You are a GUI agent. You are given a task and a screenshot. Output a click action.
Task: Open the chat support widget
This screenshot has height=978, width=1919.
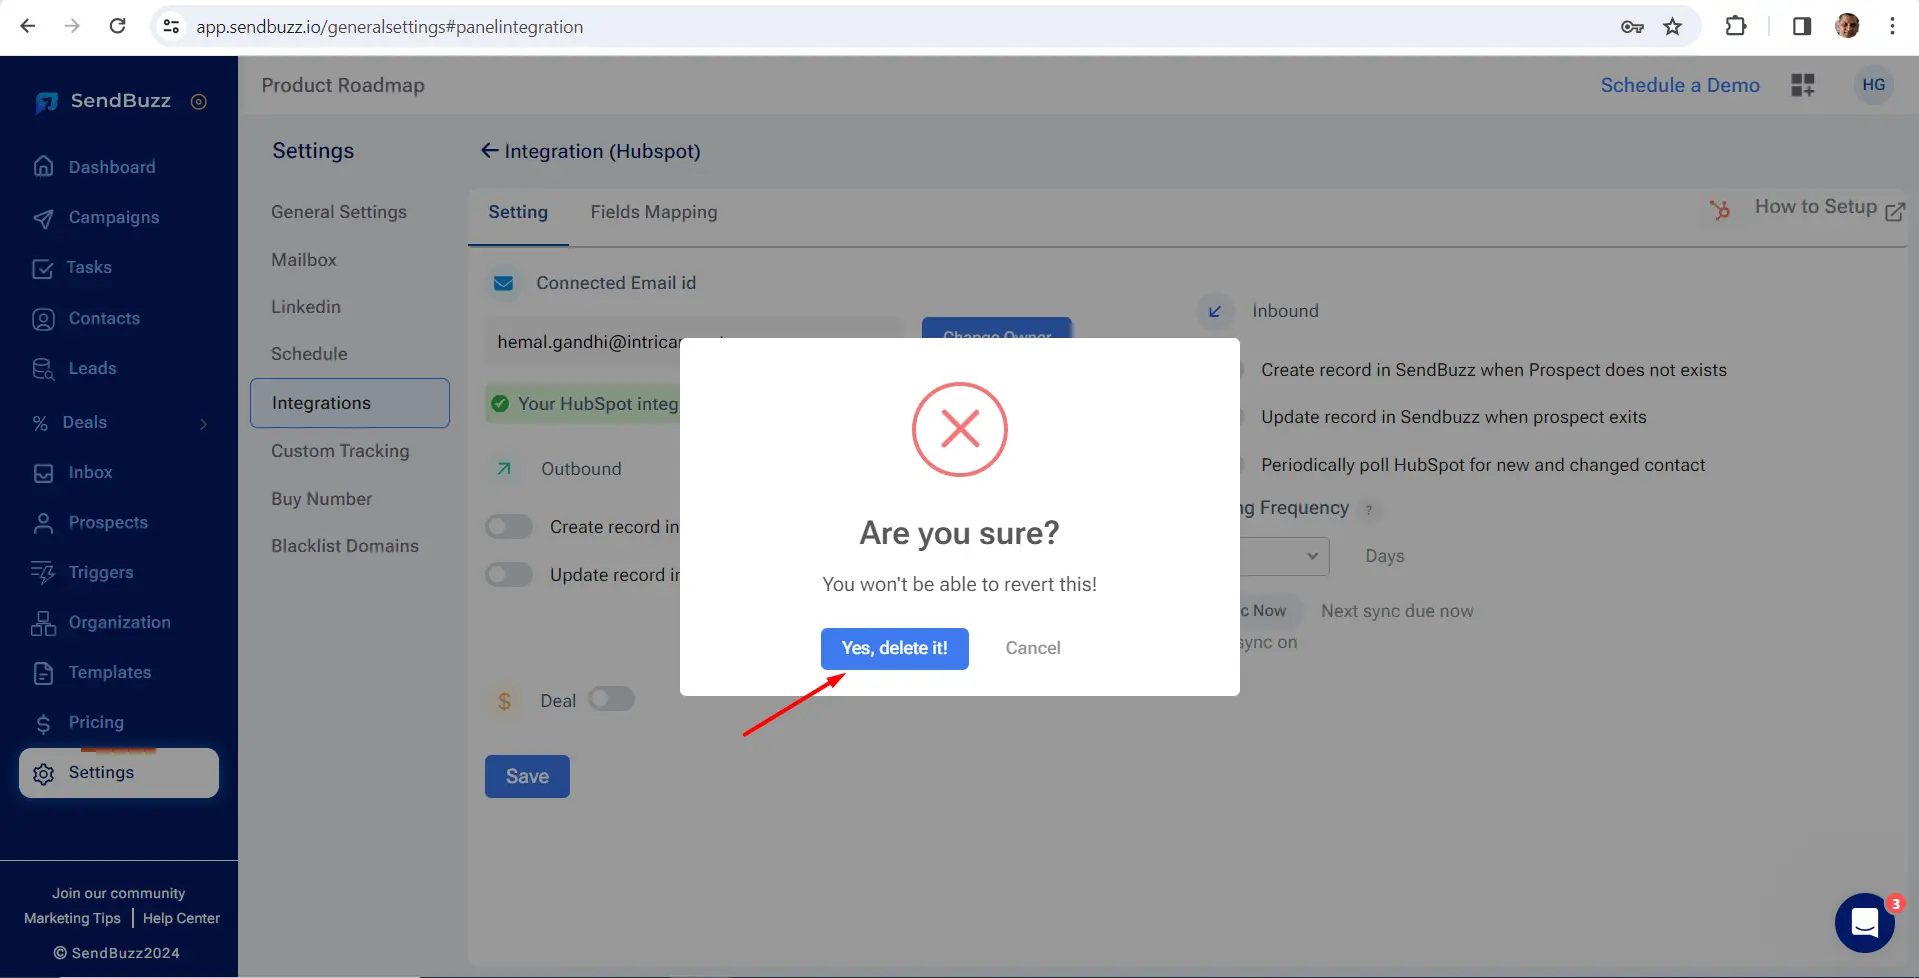click(x=1864, y=922)
